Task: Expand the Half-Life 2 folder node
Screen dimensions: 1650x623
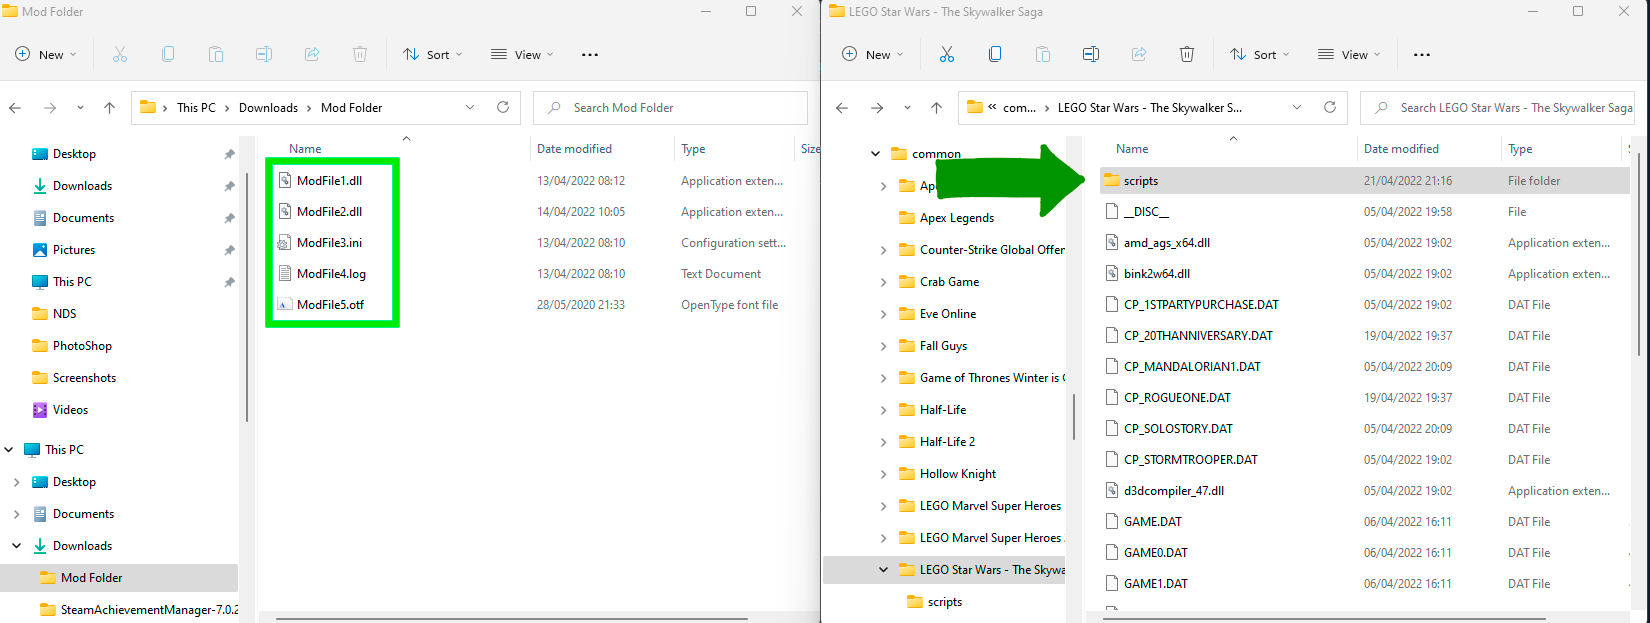Action: pos(883,442)
